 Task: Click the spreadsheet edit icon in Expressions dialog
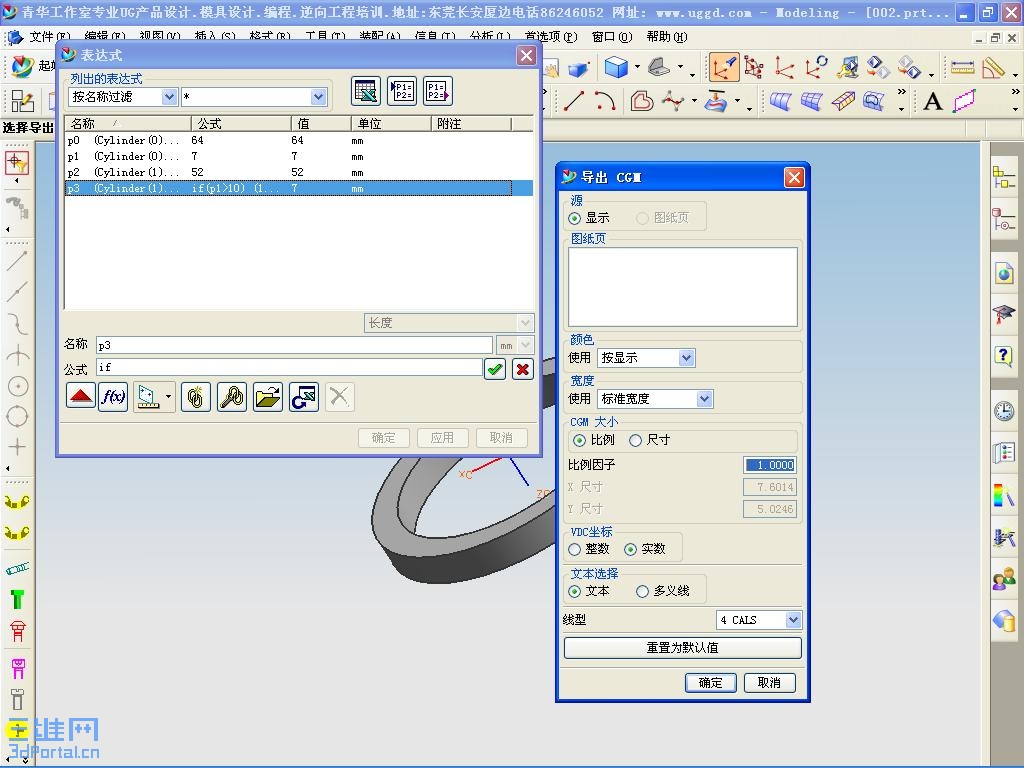click(x=366, y=91)
